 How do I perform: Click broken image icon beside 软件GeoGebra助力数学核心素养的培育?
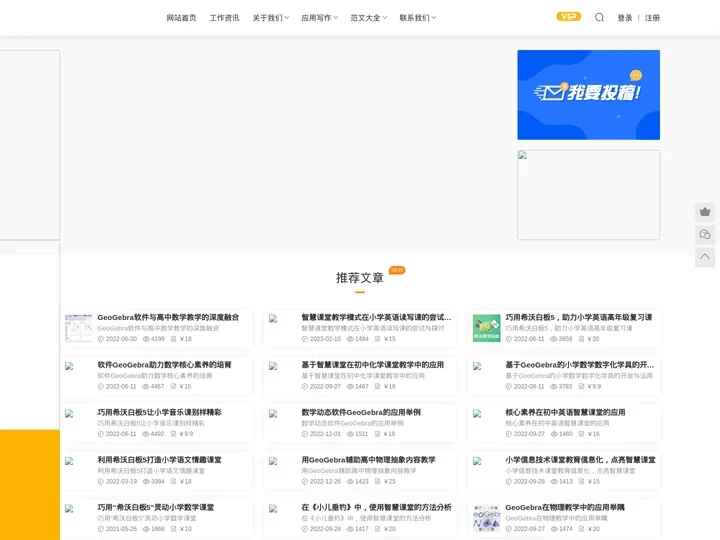click(69, 366)
